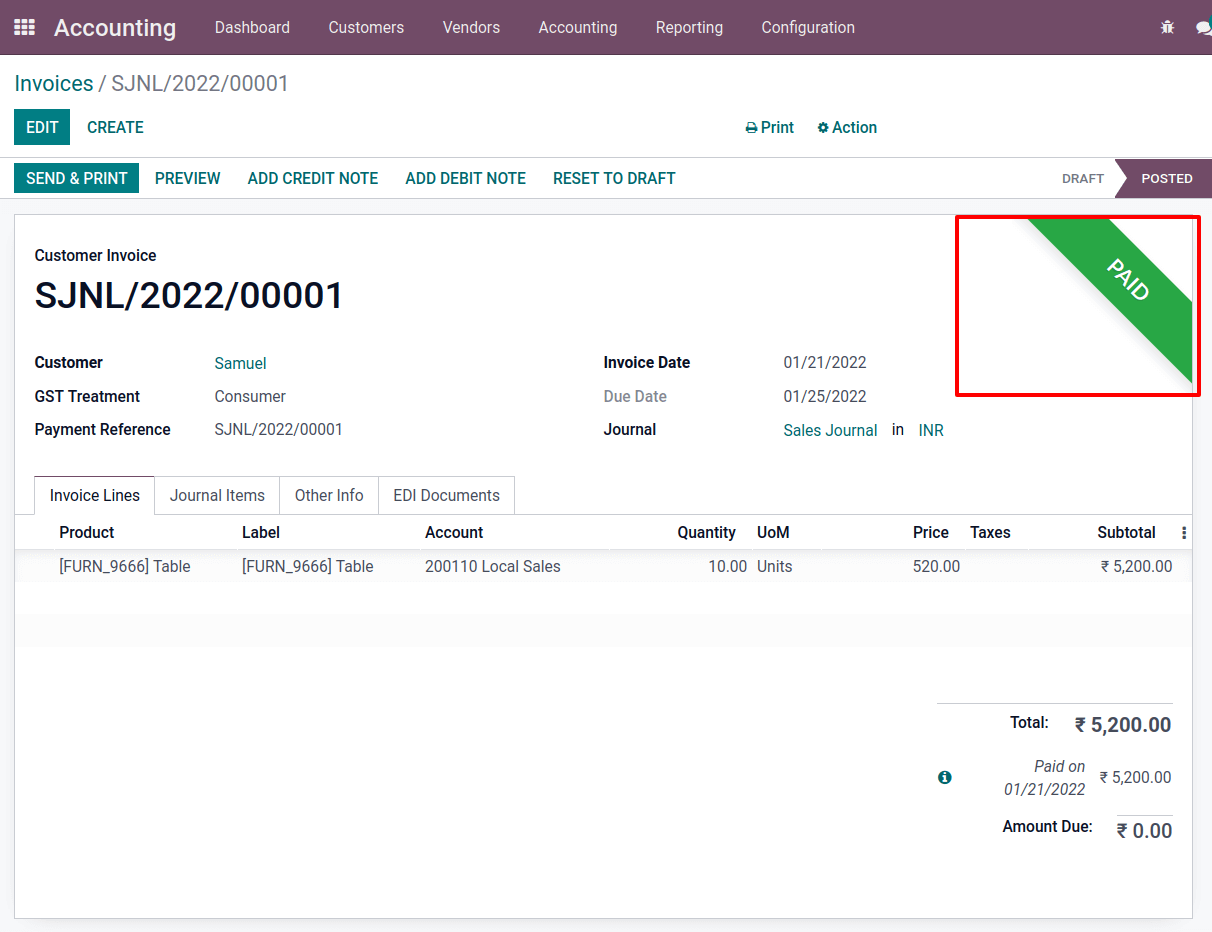The width and height of the screenshot is (1212, 932).
Task: Open the Vendors menu
Action: tap(471, 27)
